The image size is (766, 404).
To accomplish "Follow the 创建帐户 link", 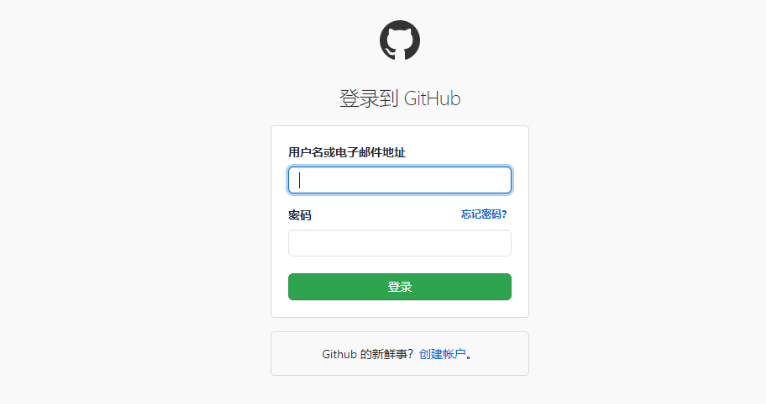I will 442,354.
